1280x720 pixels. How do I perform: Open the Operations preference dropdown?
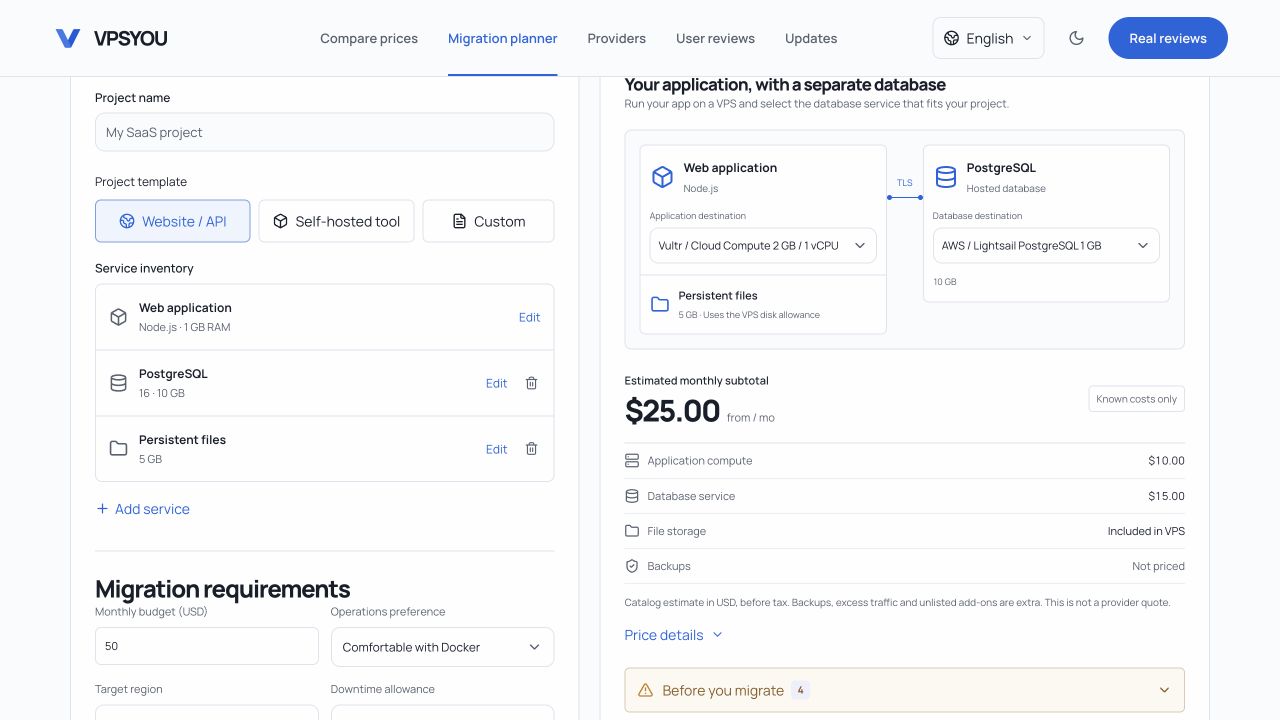pos(442,647)
